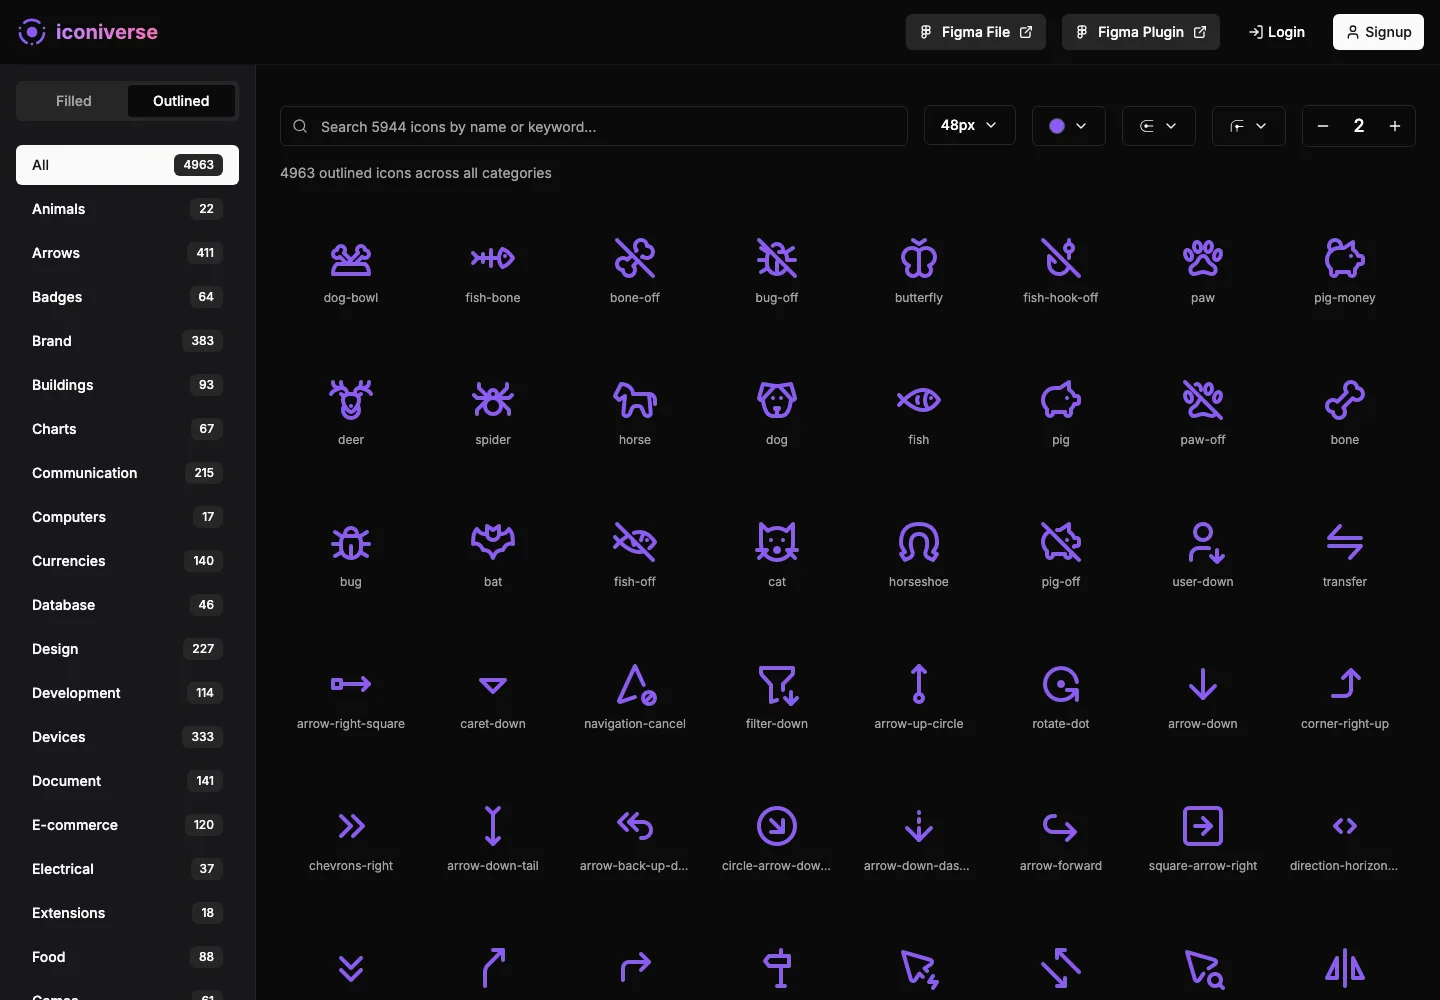Open the Figma Plugin link
This screenshot has width=1440, height=1000.
[x=1141, y=32]
